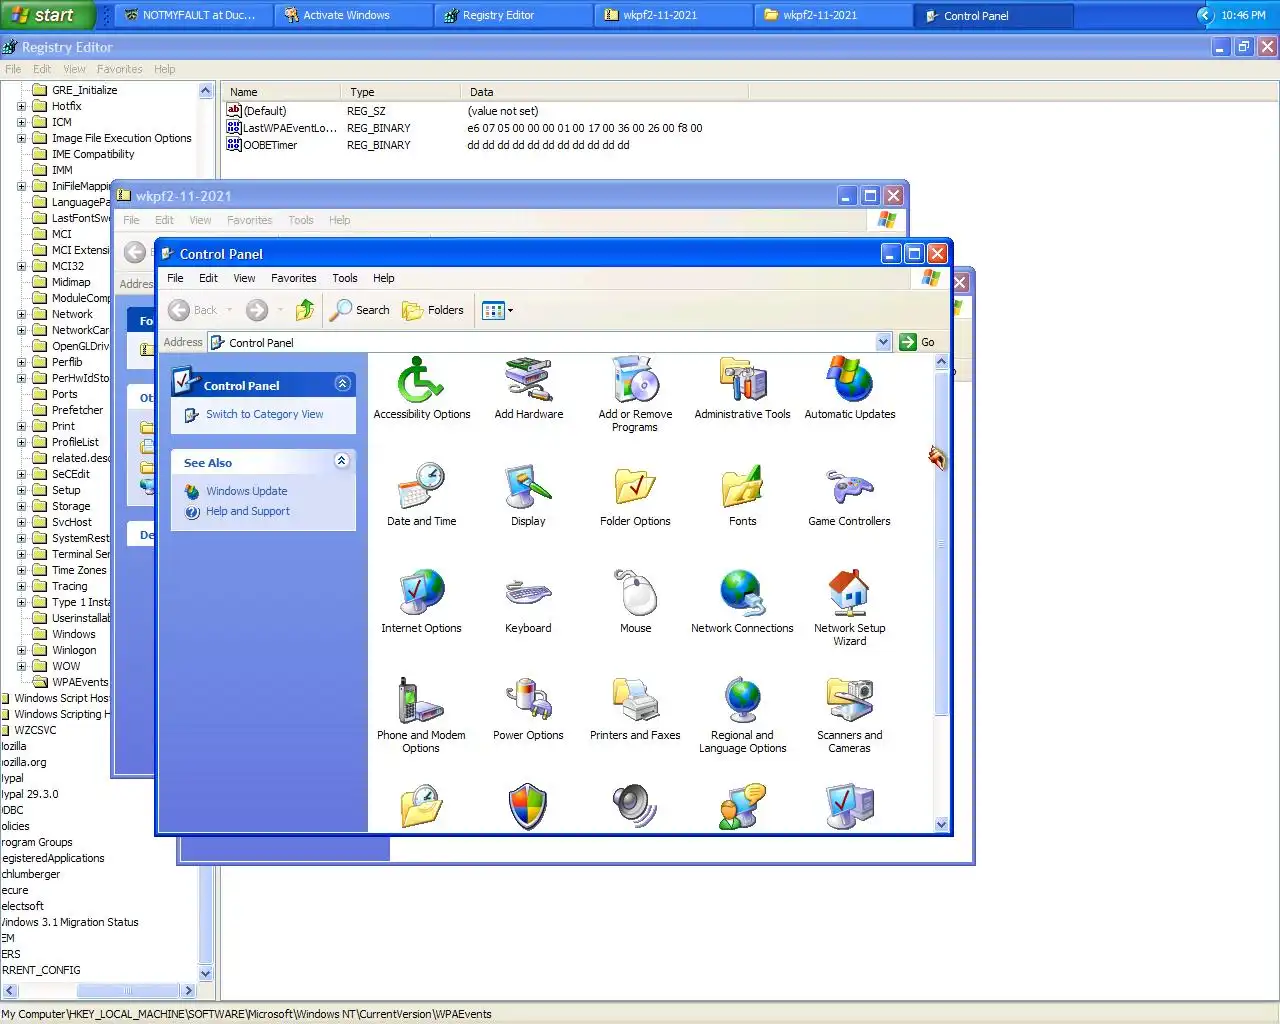Open Phone and Modem Options
The height and width of the screenshot is (1024, 1280).
click(421, 714)
